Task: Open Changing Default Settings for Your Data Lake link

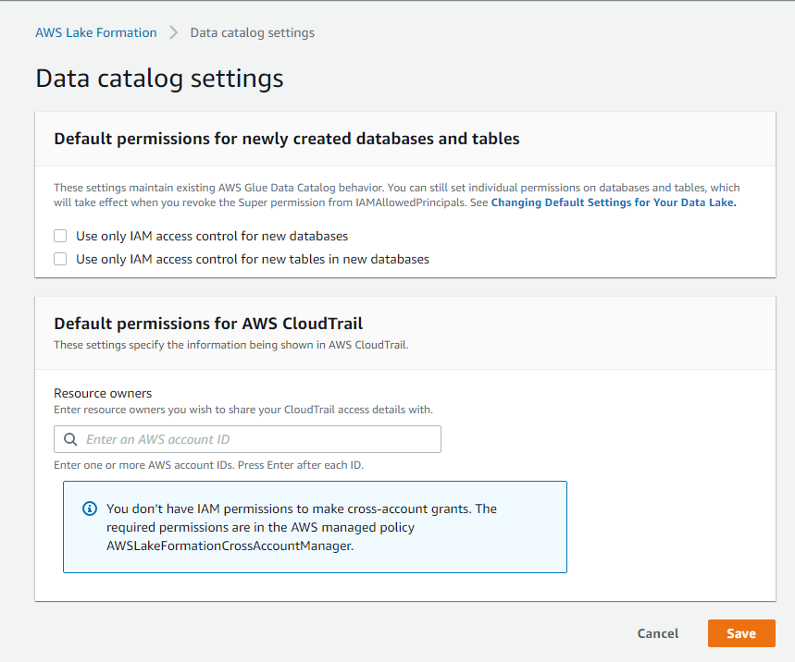Action: pyautogui.click(x=613, y=202)
